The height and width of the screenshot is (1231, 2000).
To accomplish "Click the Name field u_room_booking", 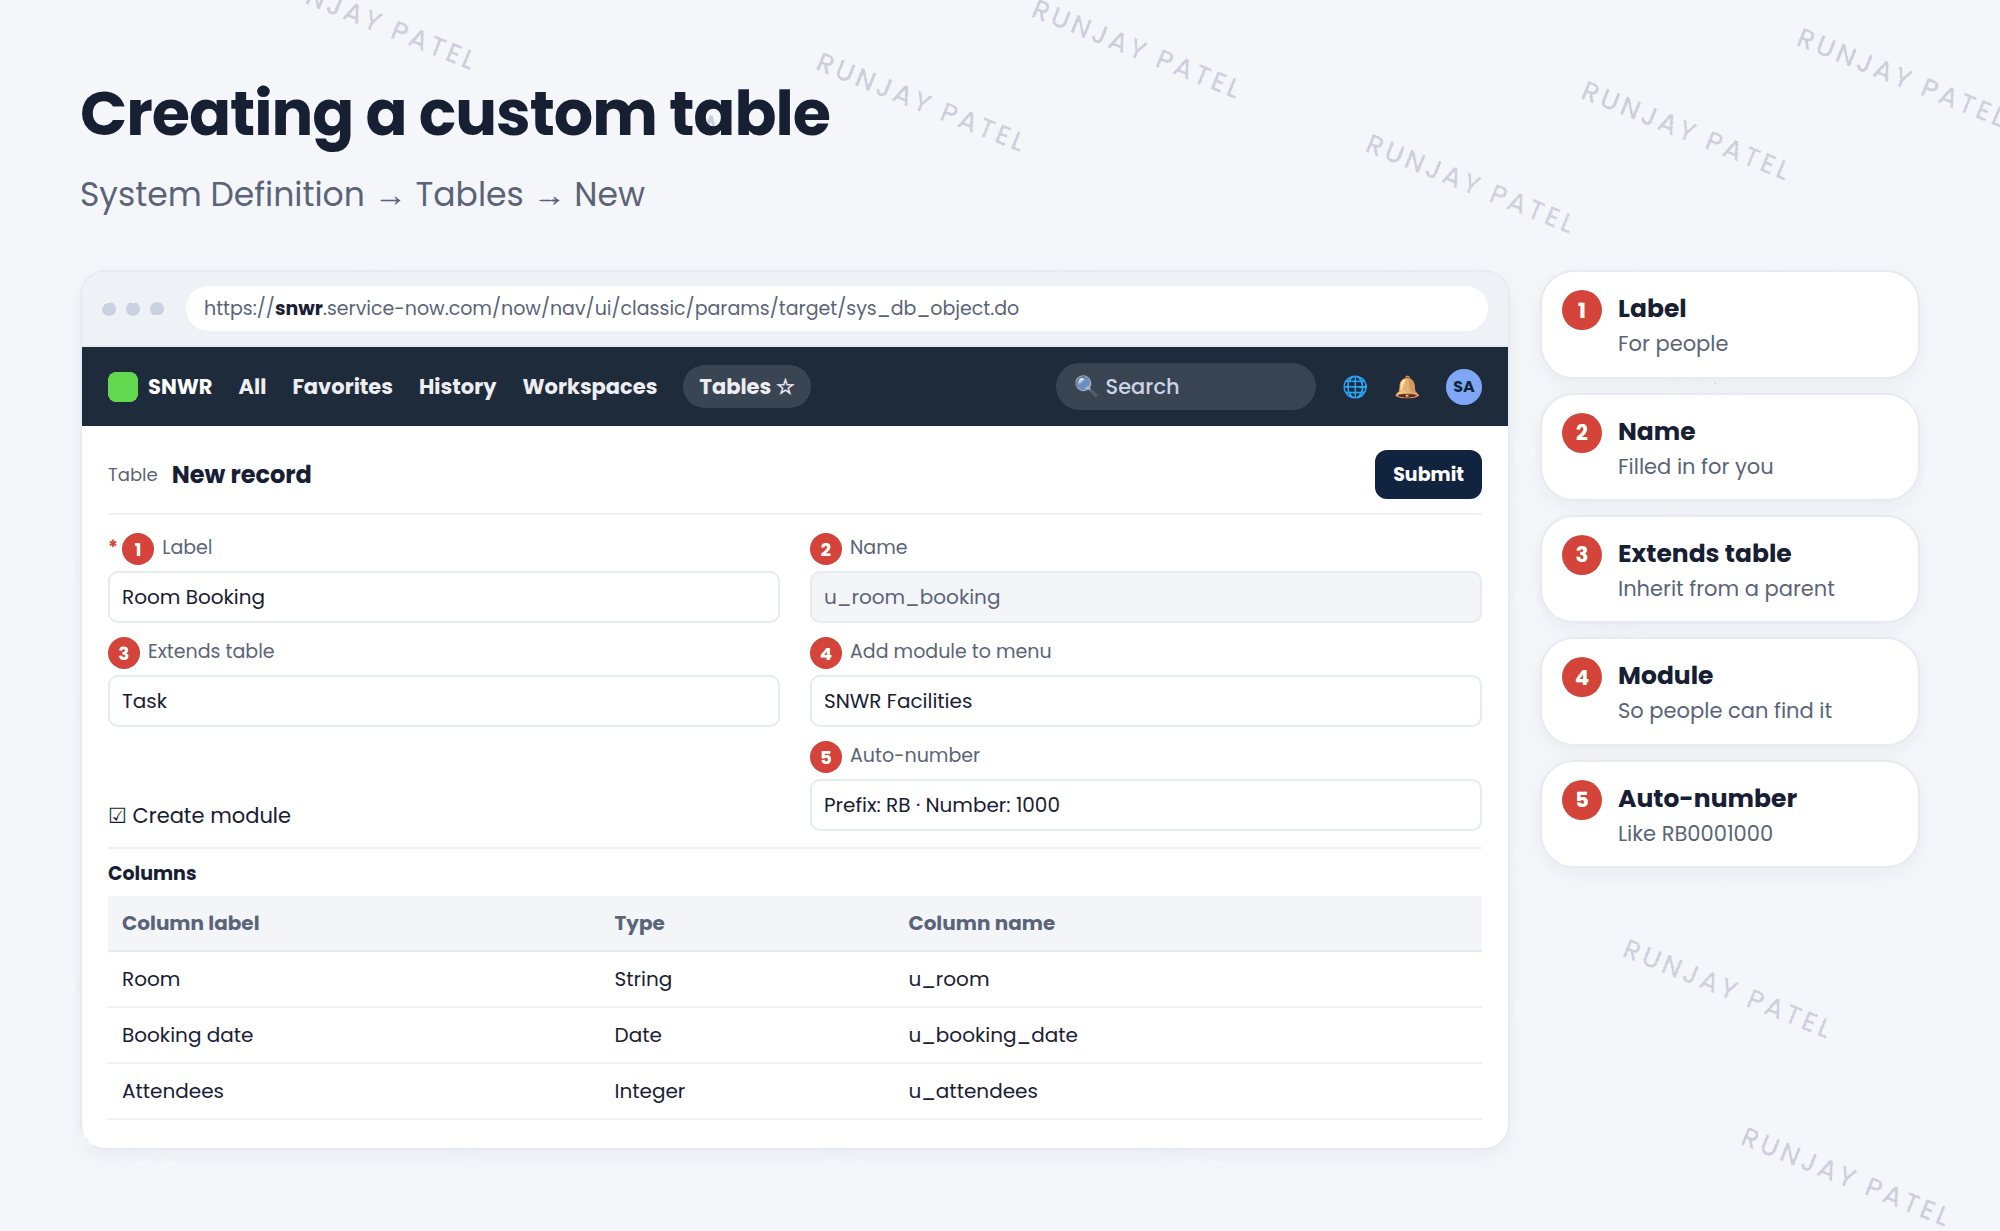I will coord(1145,597).
